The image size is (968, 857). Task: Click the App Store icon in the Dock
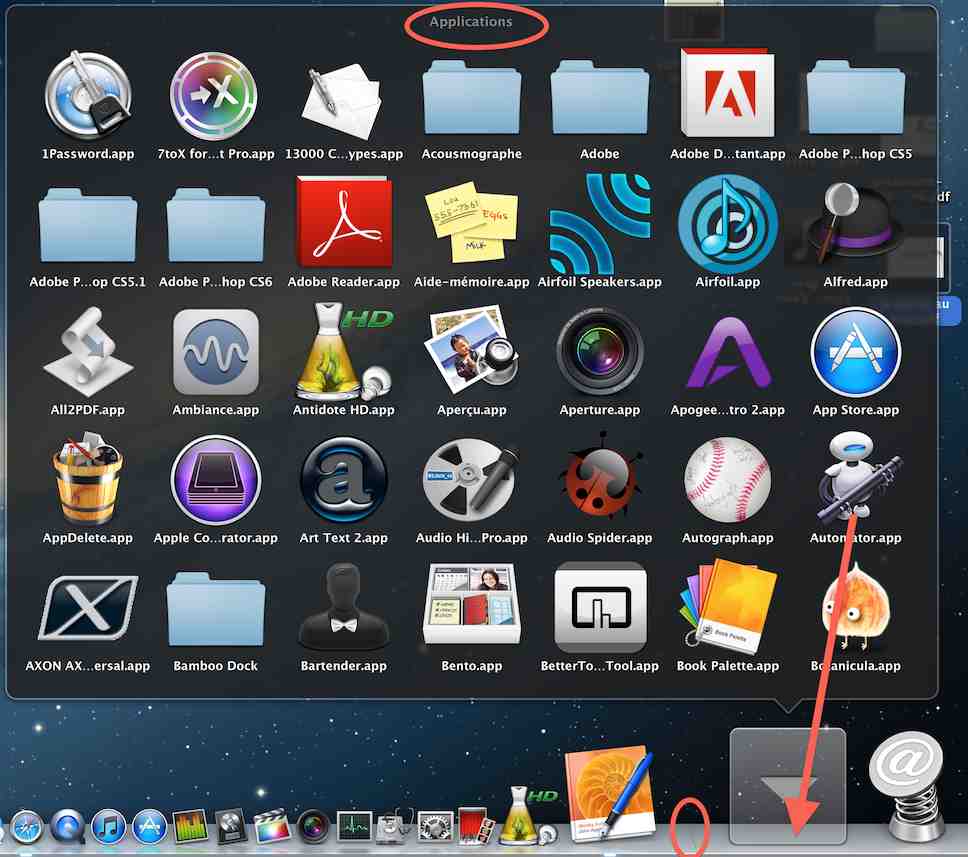tap(149, 827)
